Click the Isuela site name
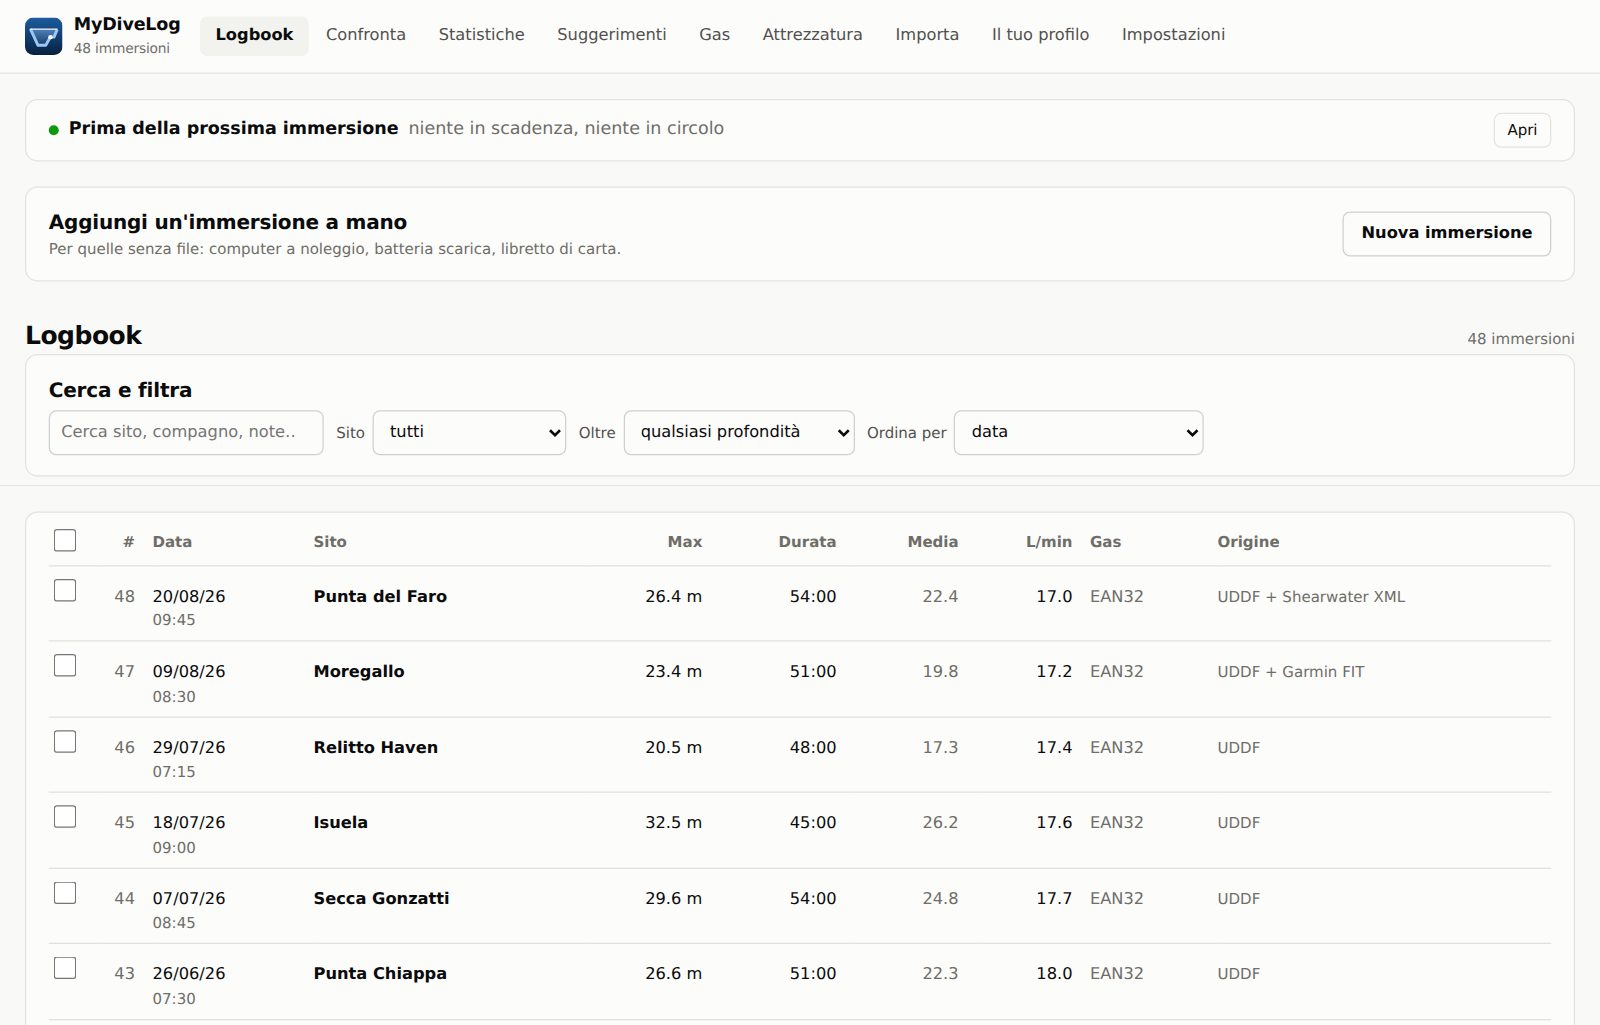The height and width of the screenshot is (1025, 1600). pos(341,822)
